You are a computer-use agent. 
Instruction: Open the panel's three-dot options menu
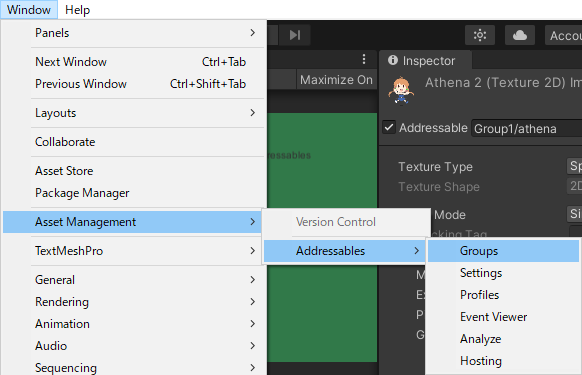pos(364,59)
